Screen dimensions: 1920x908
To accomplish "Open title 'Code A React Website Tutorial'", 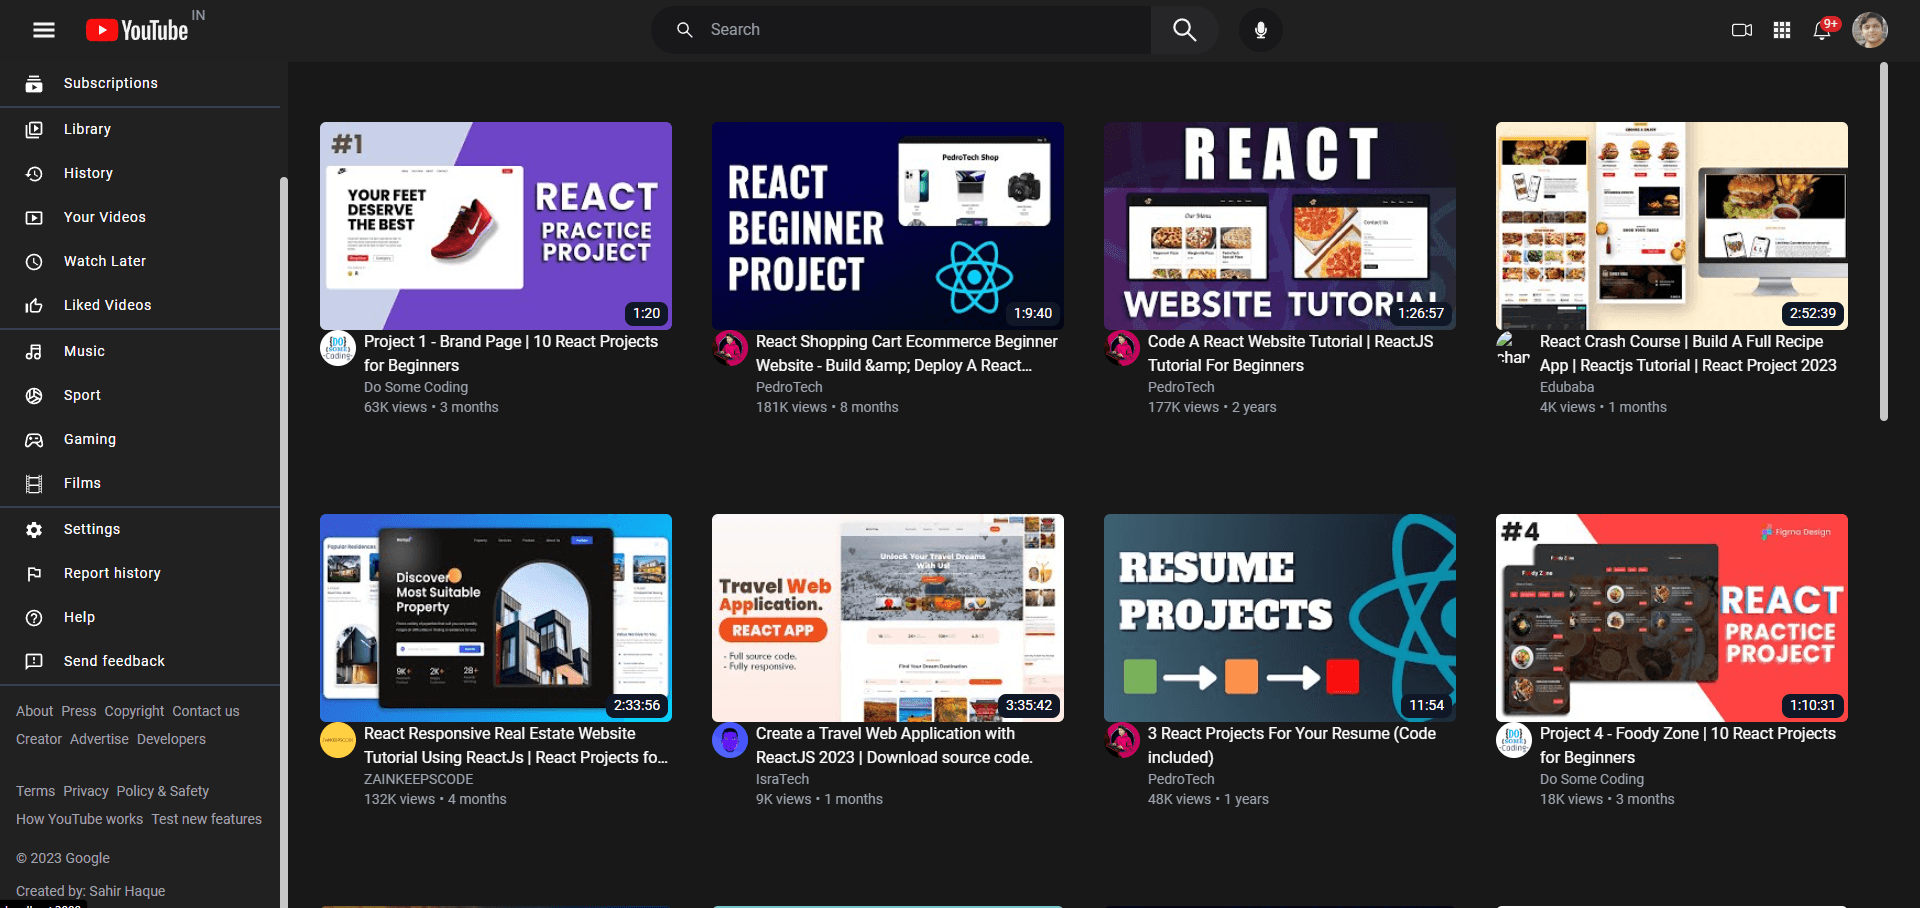I will pyautogui.click(x=1290, y=353).
